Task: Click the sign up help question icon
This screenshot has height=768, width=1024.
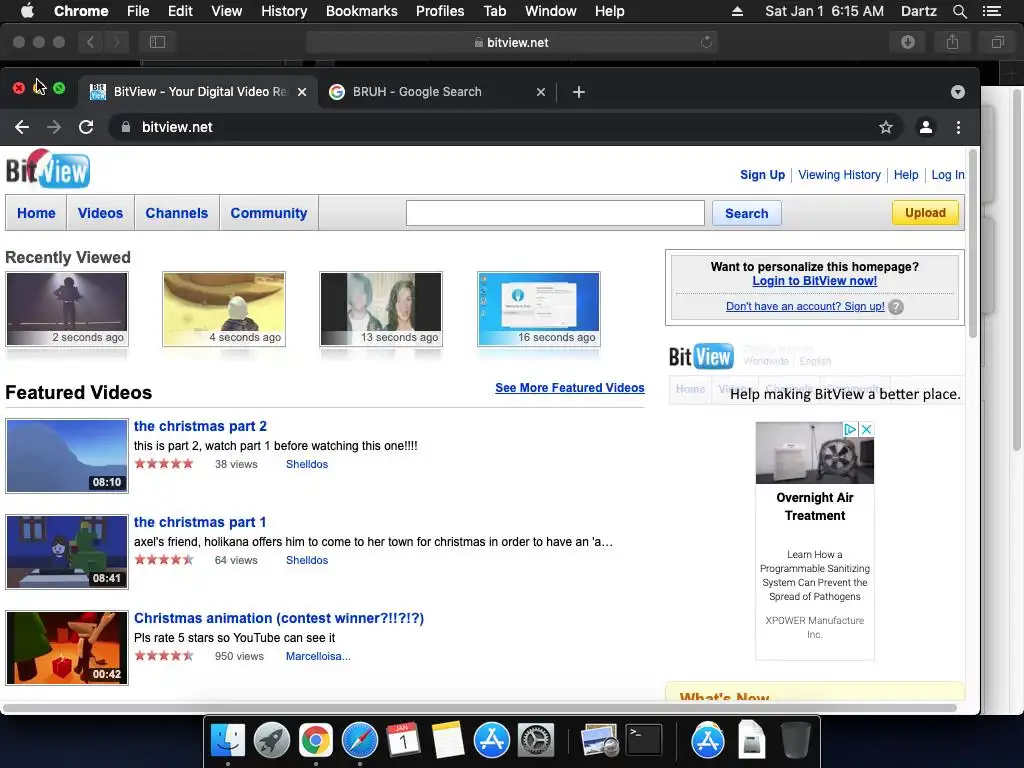Action: tap(896, 307)
